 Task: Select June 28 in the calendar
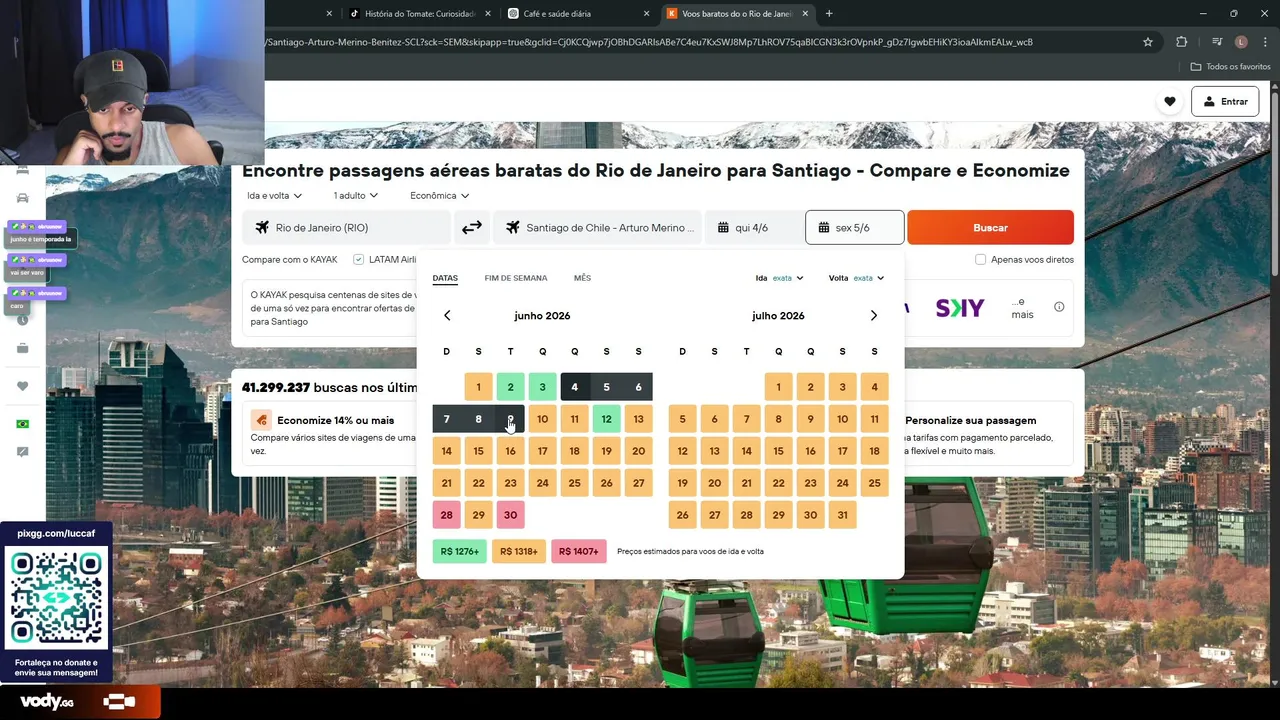[x=446, y=515]
